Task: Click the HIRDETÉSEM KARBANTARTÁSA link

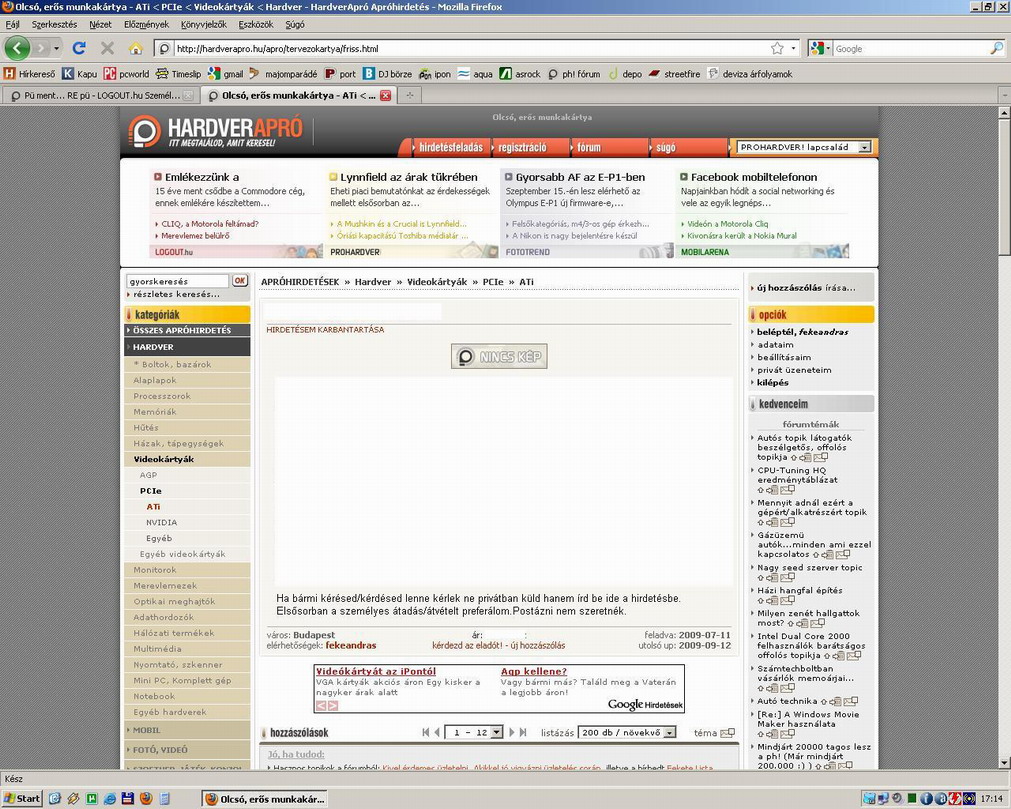Action: pos(325,329)
